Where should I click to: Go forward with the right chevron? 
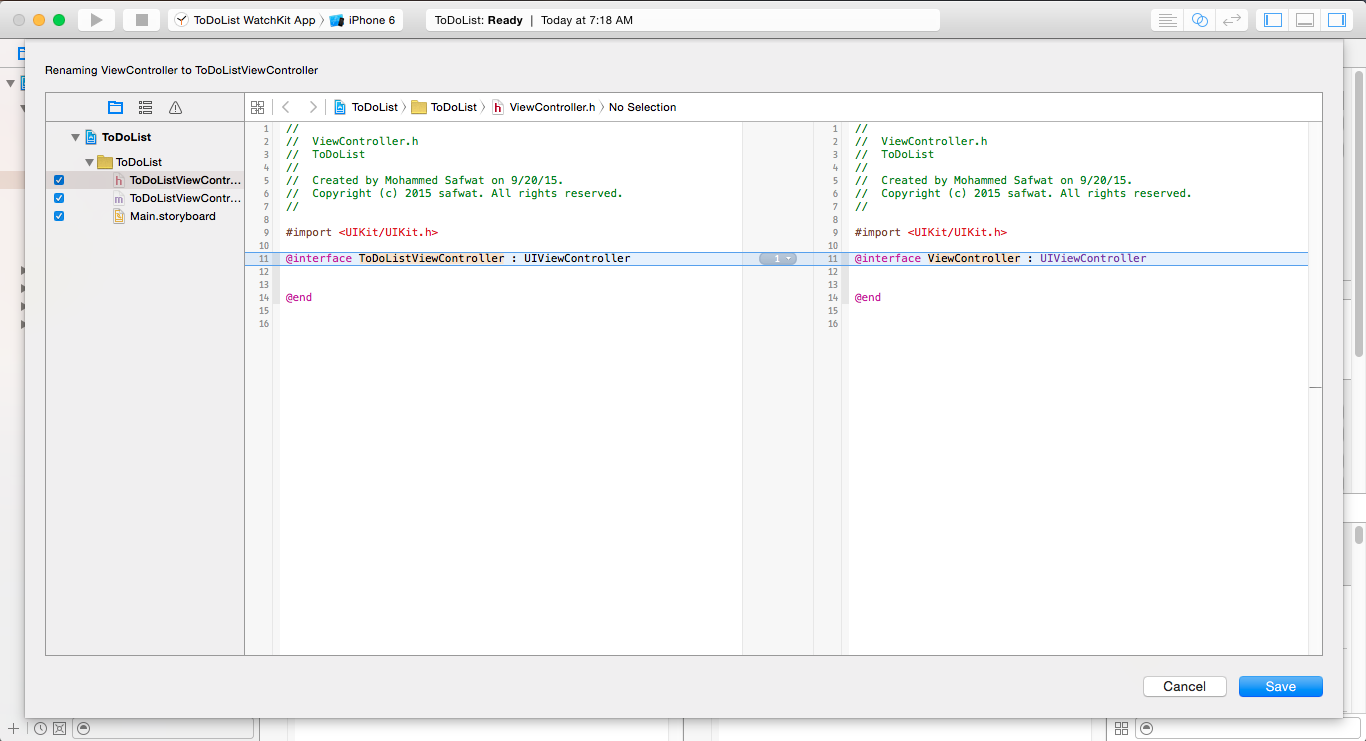point(313,107)
